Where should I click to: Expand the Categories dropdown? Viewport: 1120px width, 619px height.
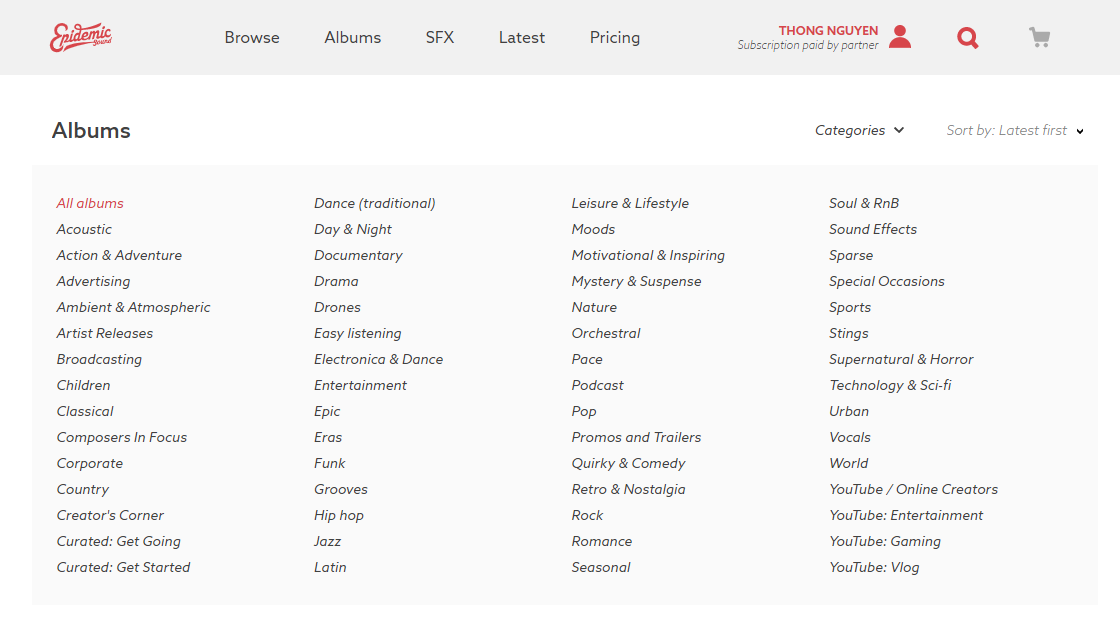click(859, 130)
